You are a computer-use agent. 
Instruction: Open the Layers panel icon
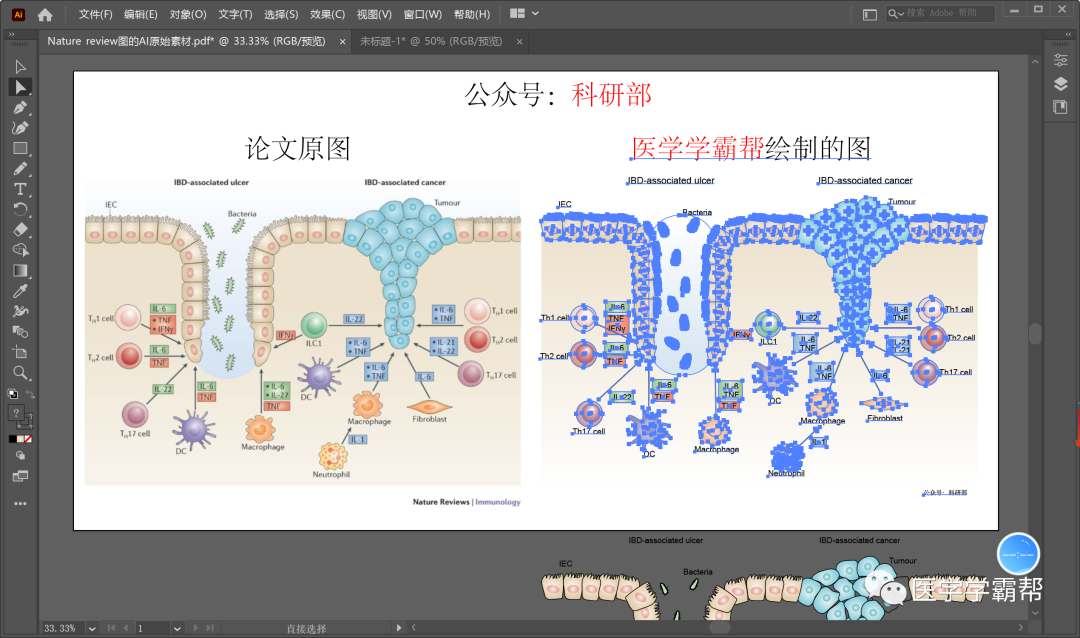pyautogui.click(x=1061, y=84)
